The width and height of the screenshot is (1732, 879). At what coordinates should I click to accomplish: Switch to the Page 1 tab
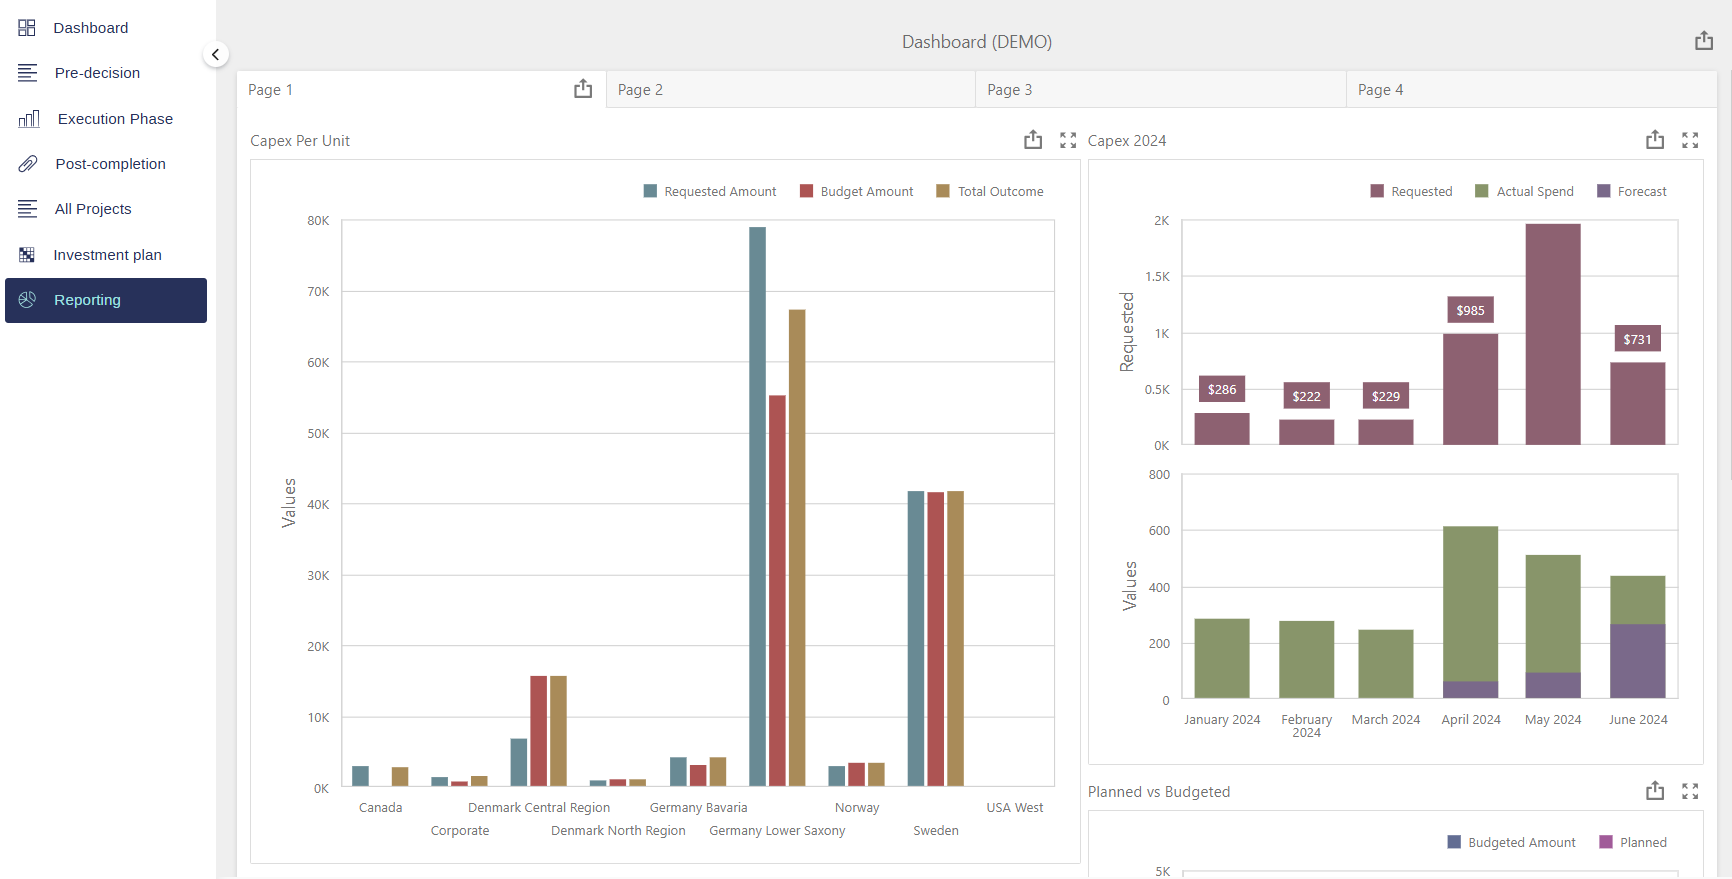(421, 89)
